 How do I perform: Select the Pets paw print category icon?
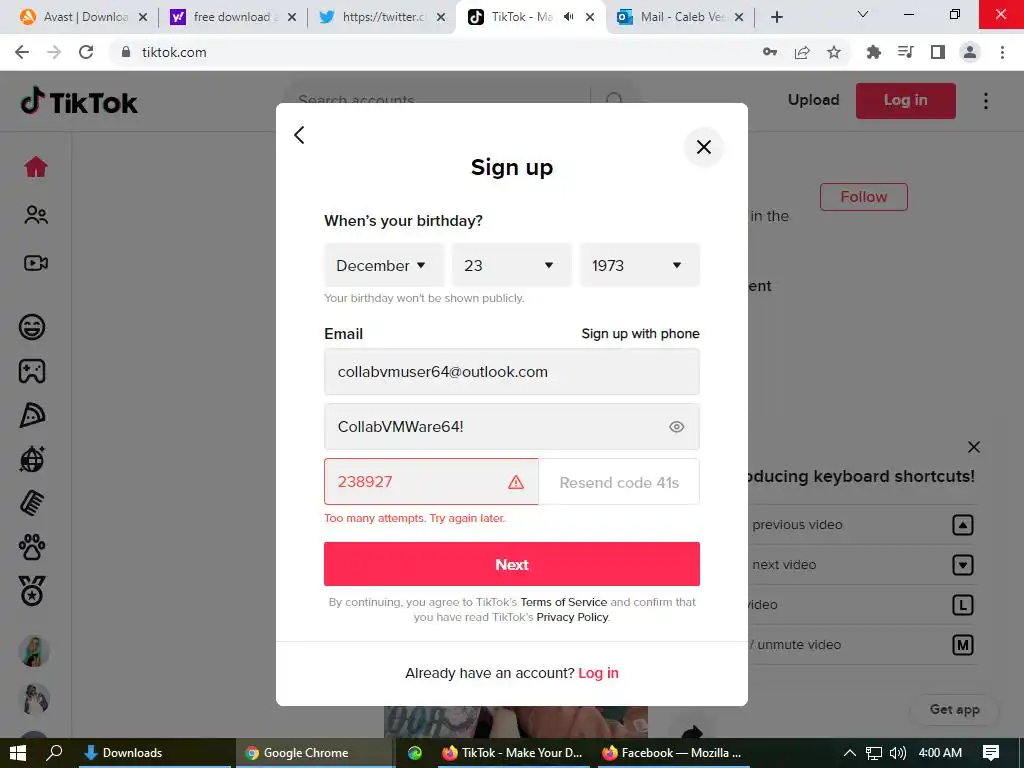point(32,547)
